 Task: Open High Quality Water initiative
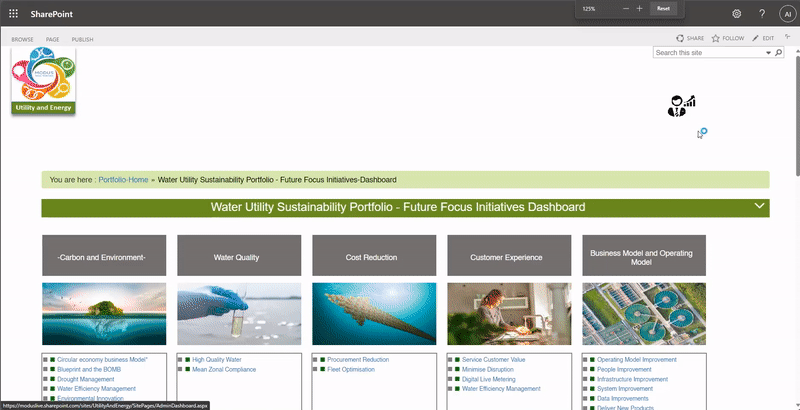217,360
